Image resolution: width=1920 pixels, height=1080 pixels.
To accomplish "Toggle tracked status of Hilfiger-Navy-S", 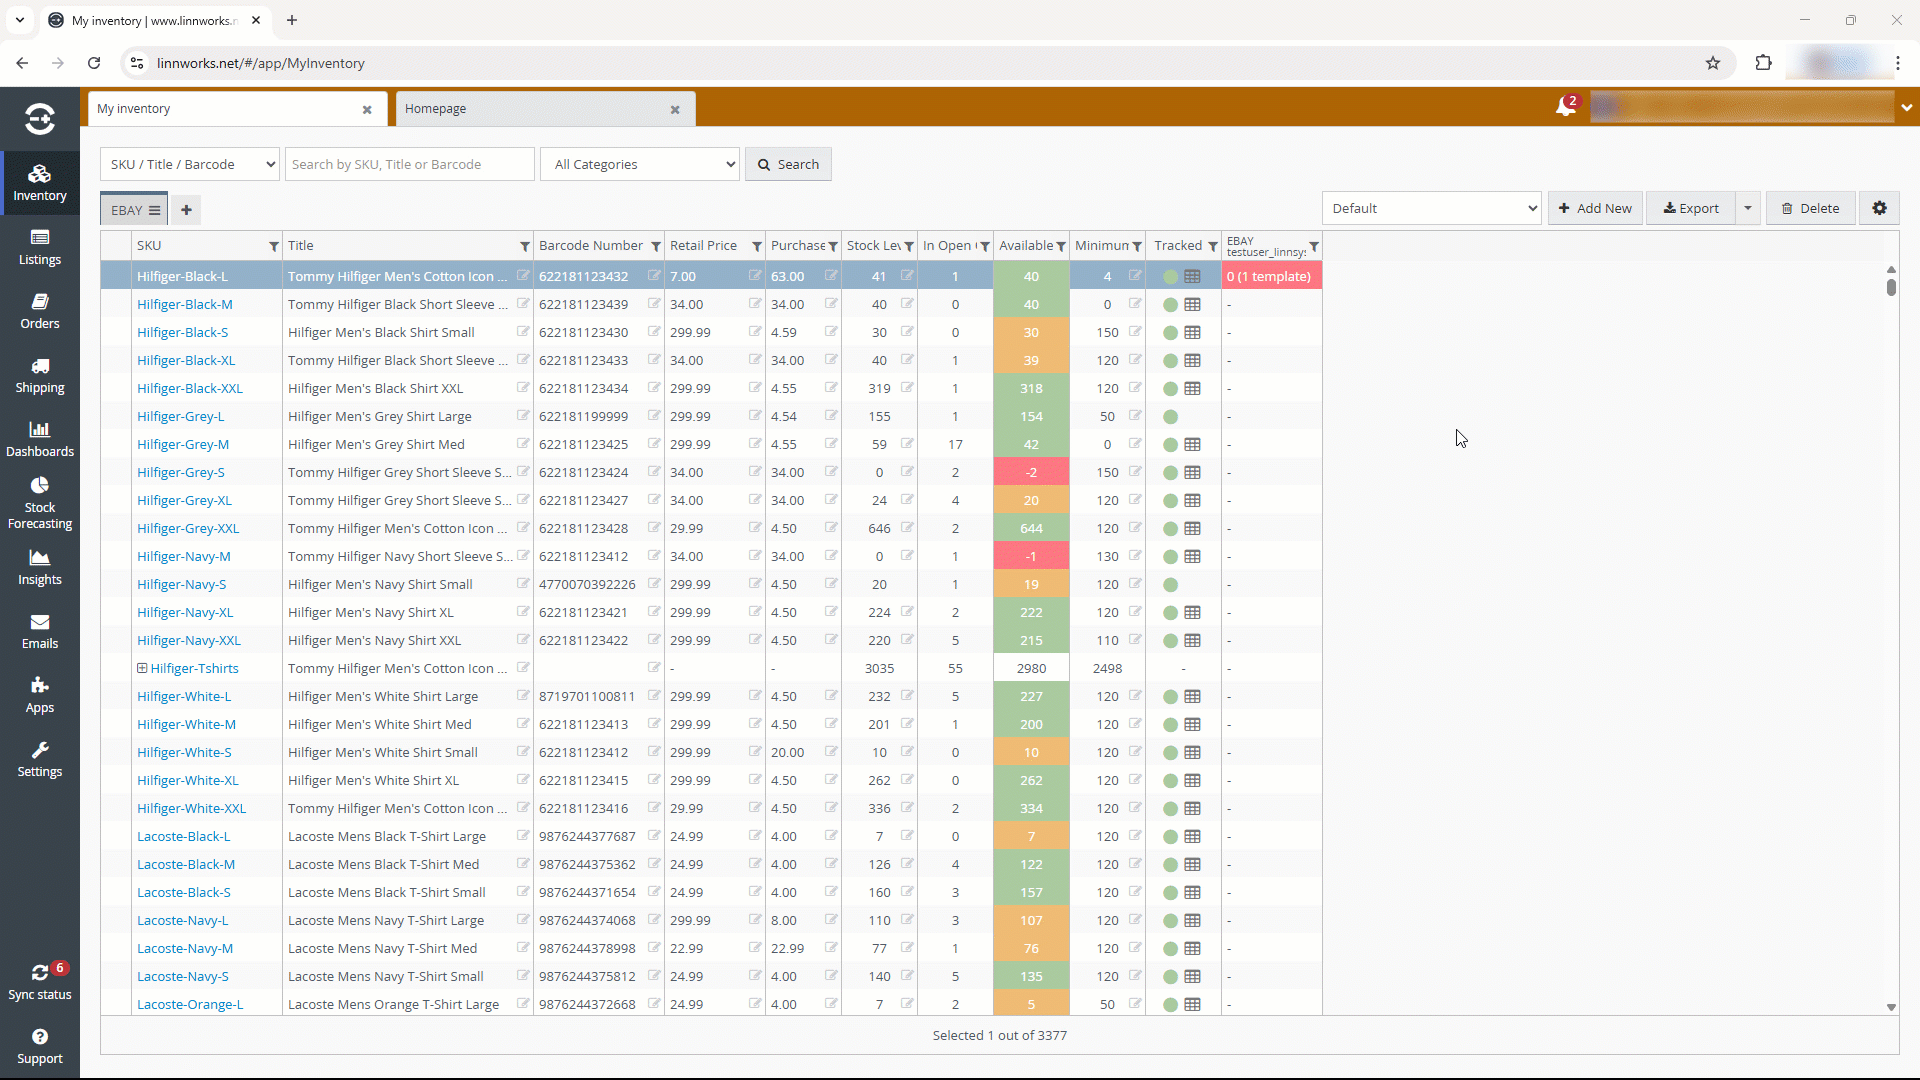I will click(1170, 584).
